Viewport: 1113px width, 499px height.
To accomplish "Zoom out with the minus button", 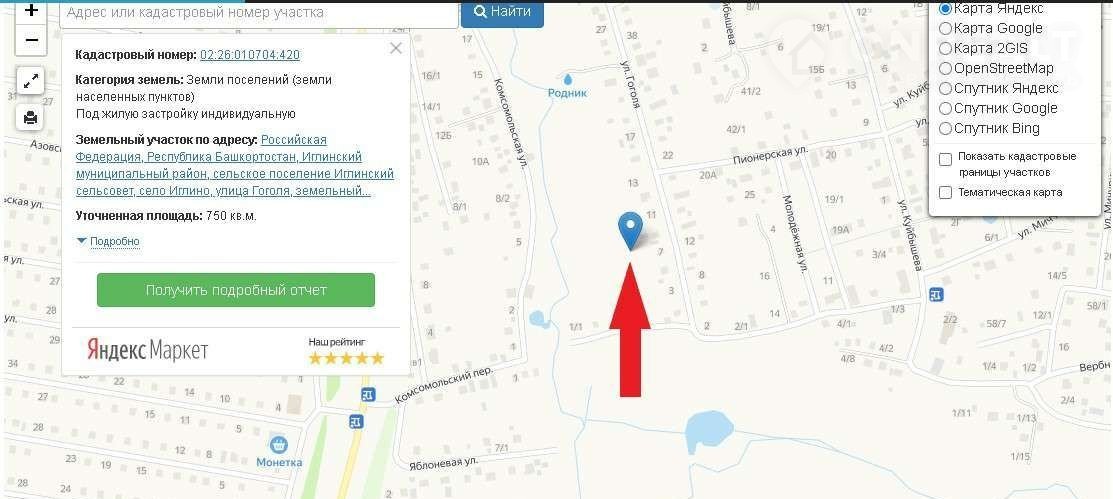I will [x=31, y=40].
